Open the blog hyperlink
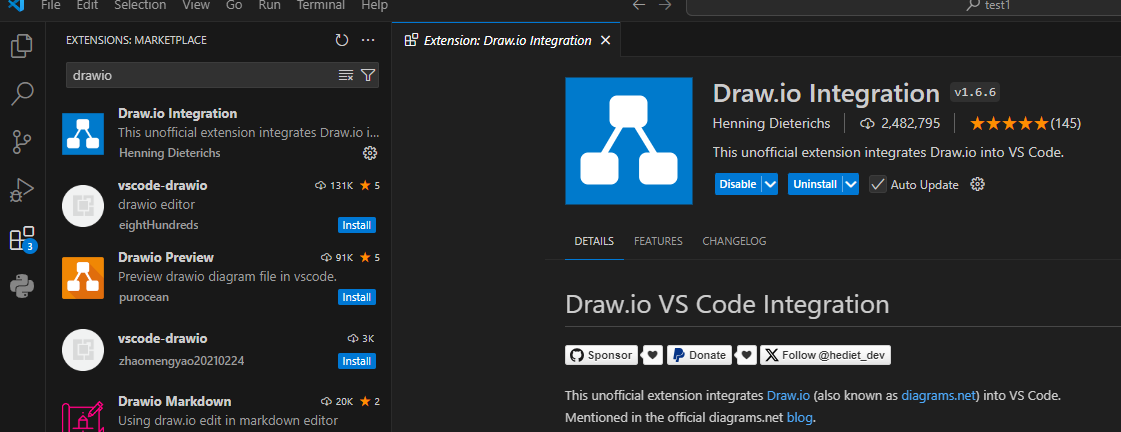Image resolution: width=1121 pixels, height=432 pixels. 799,417
